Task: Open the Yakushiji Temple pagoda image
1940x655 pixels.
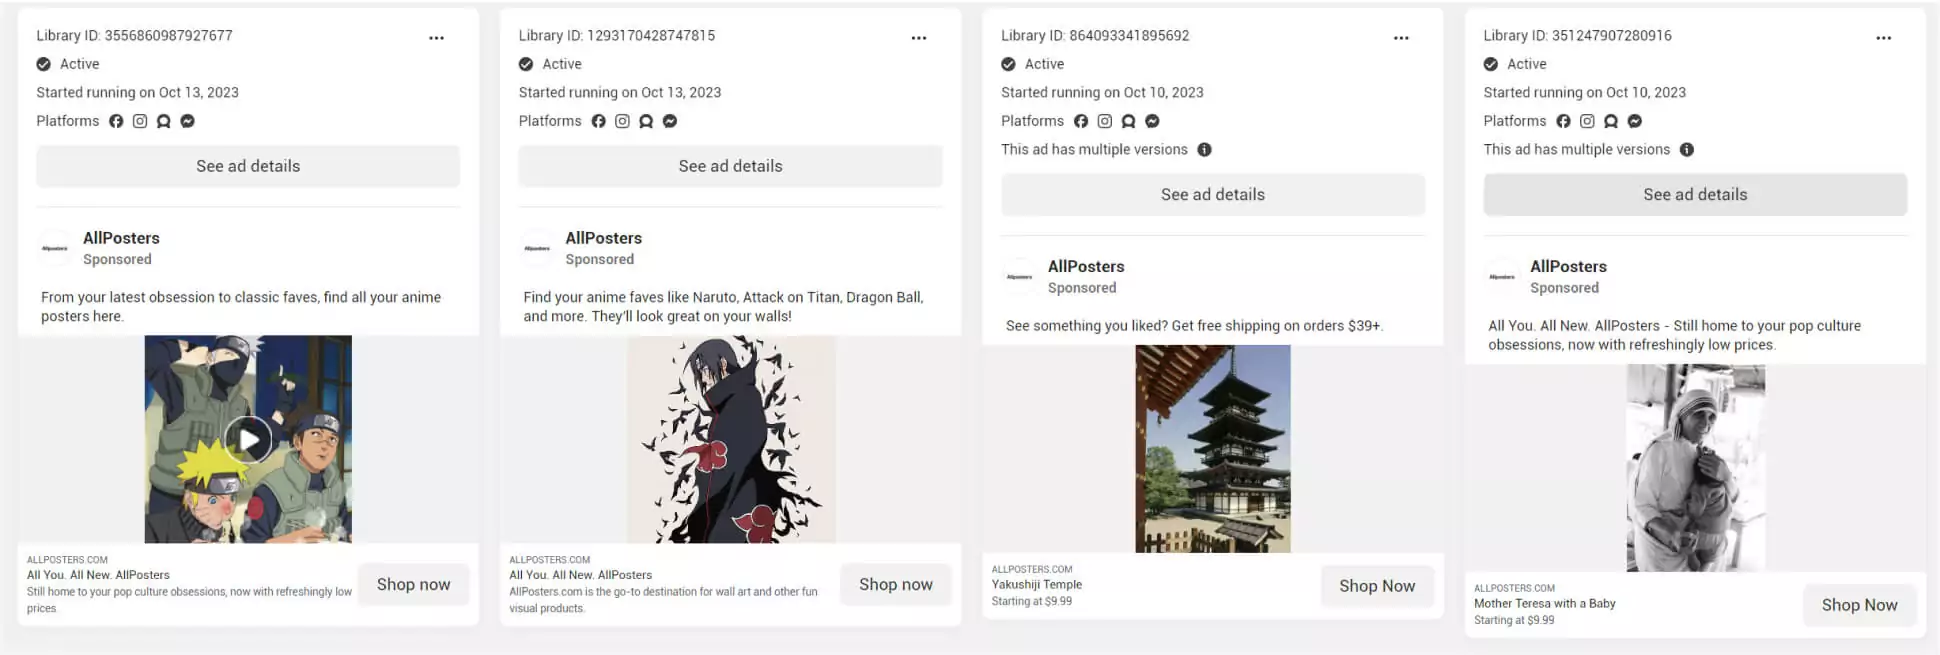Action: click(x=1213, y=449)
